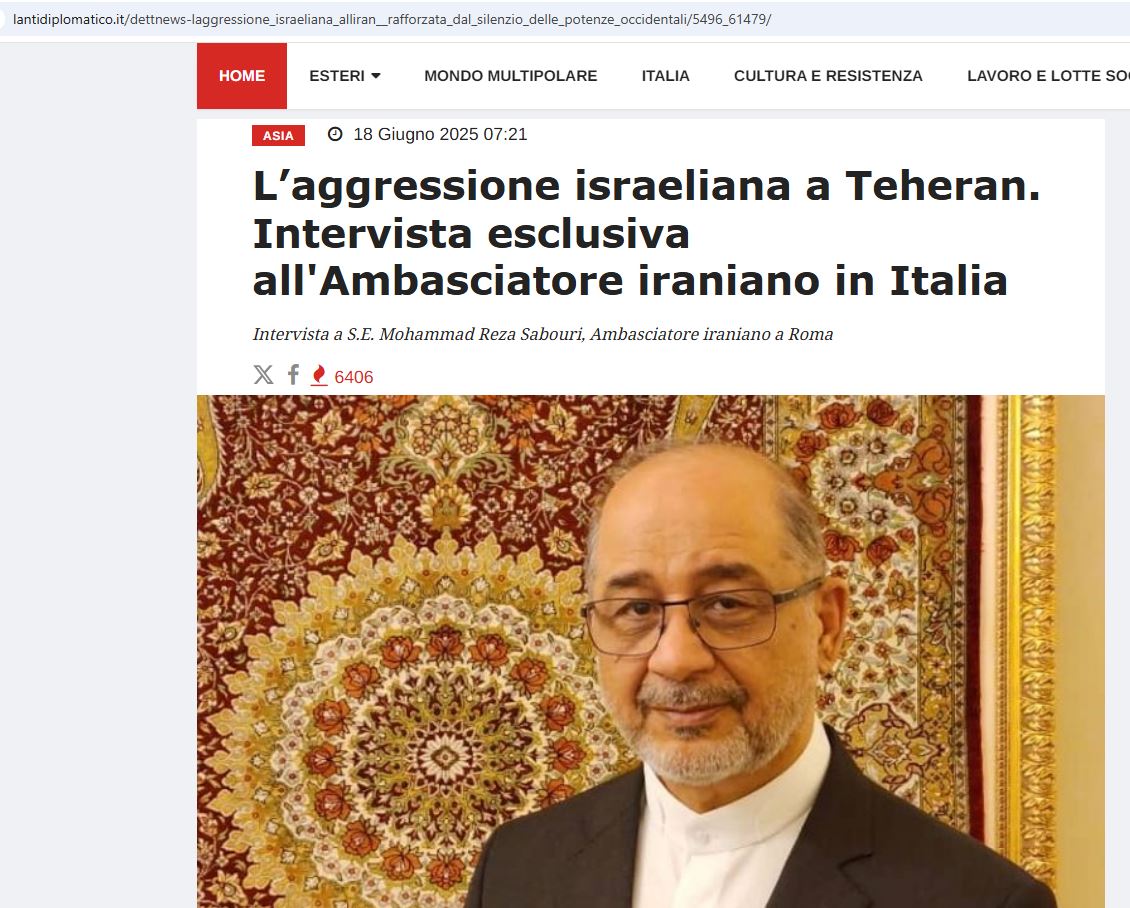The width and height of the screenshot is (1130, 908).
Task: Click the 6406 view count
Action: 354,377
